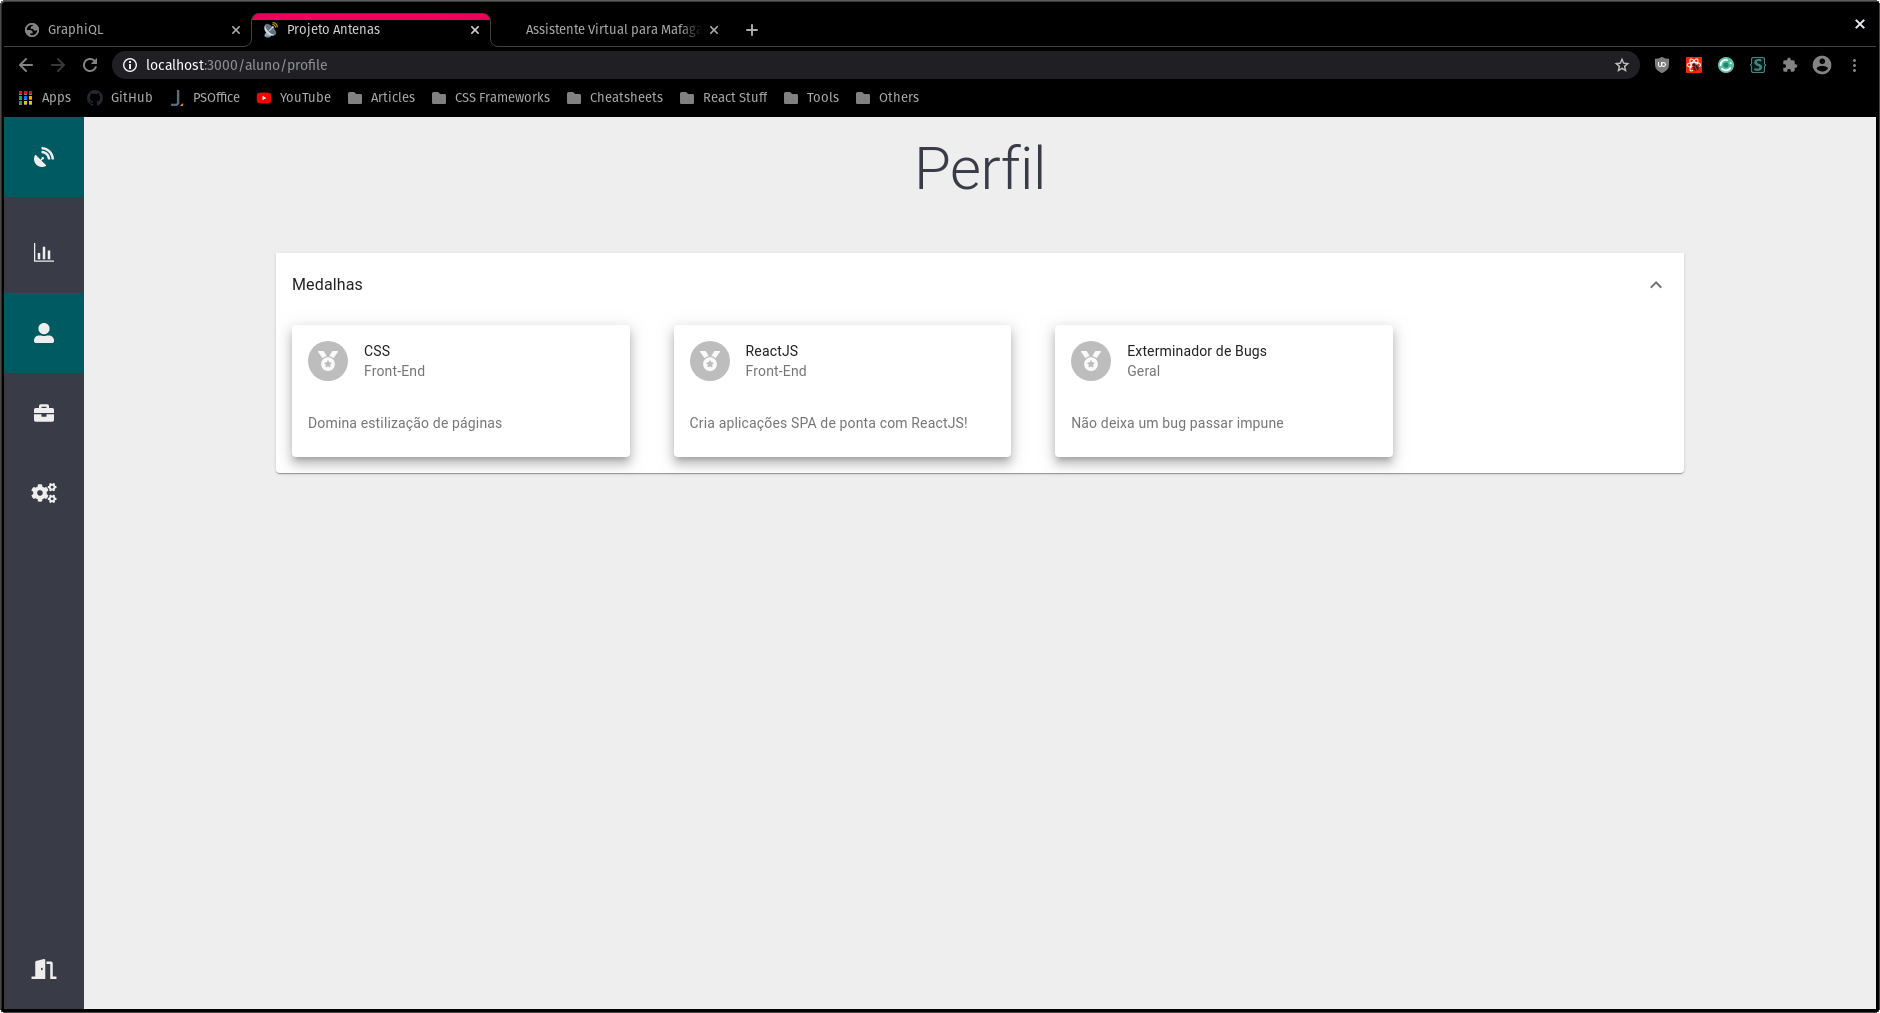The height and width of the screenshot is (1013, 1880).
Task: Open the briefcase projects icon in sidebar
Action: tap(44, 413)
